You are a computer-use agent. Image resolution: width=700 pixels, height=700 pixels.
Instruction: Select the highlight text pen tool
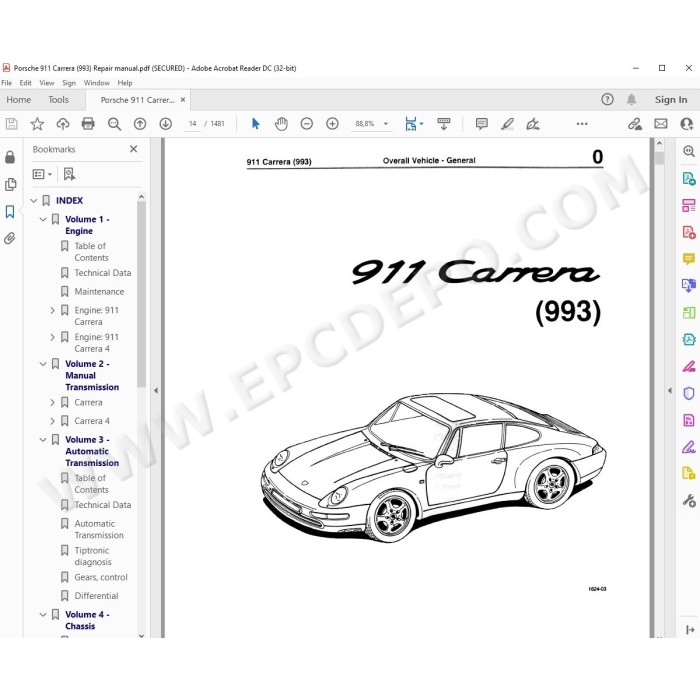(x=508, y=124)
